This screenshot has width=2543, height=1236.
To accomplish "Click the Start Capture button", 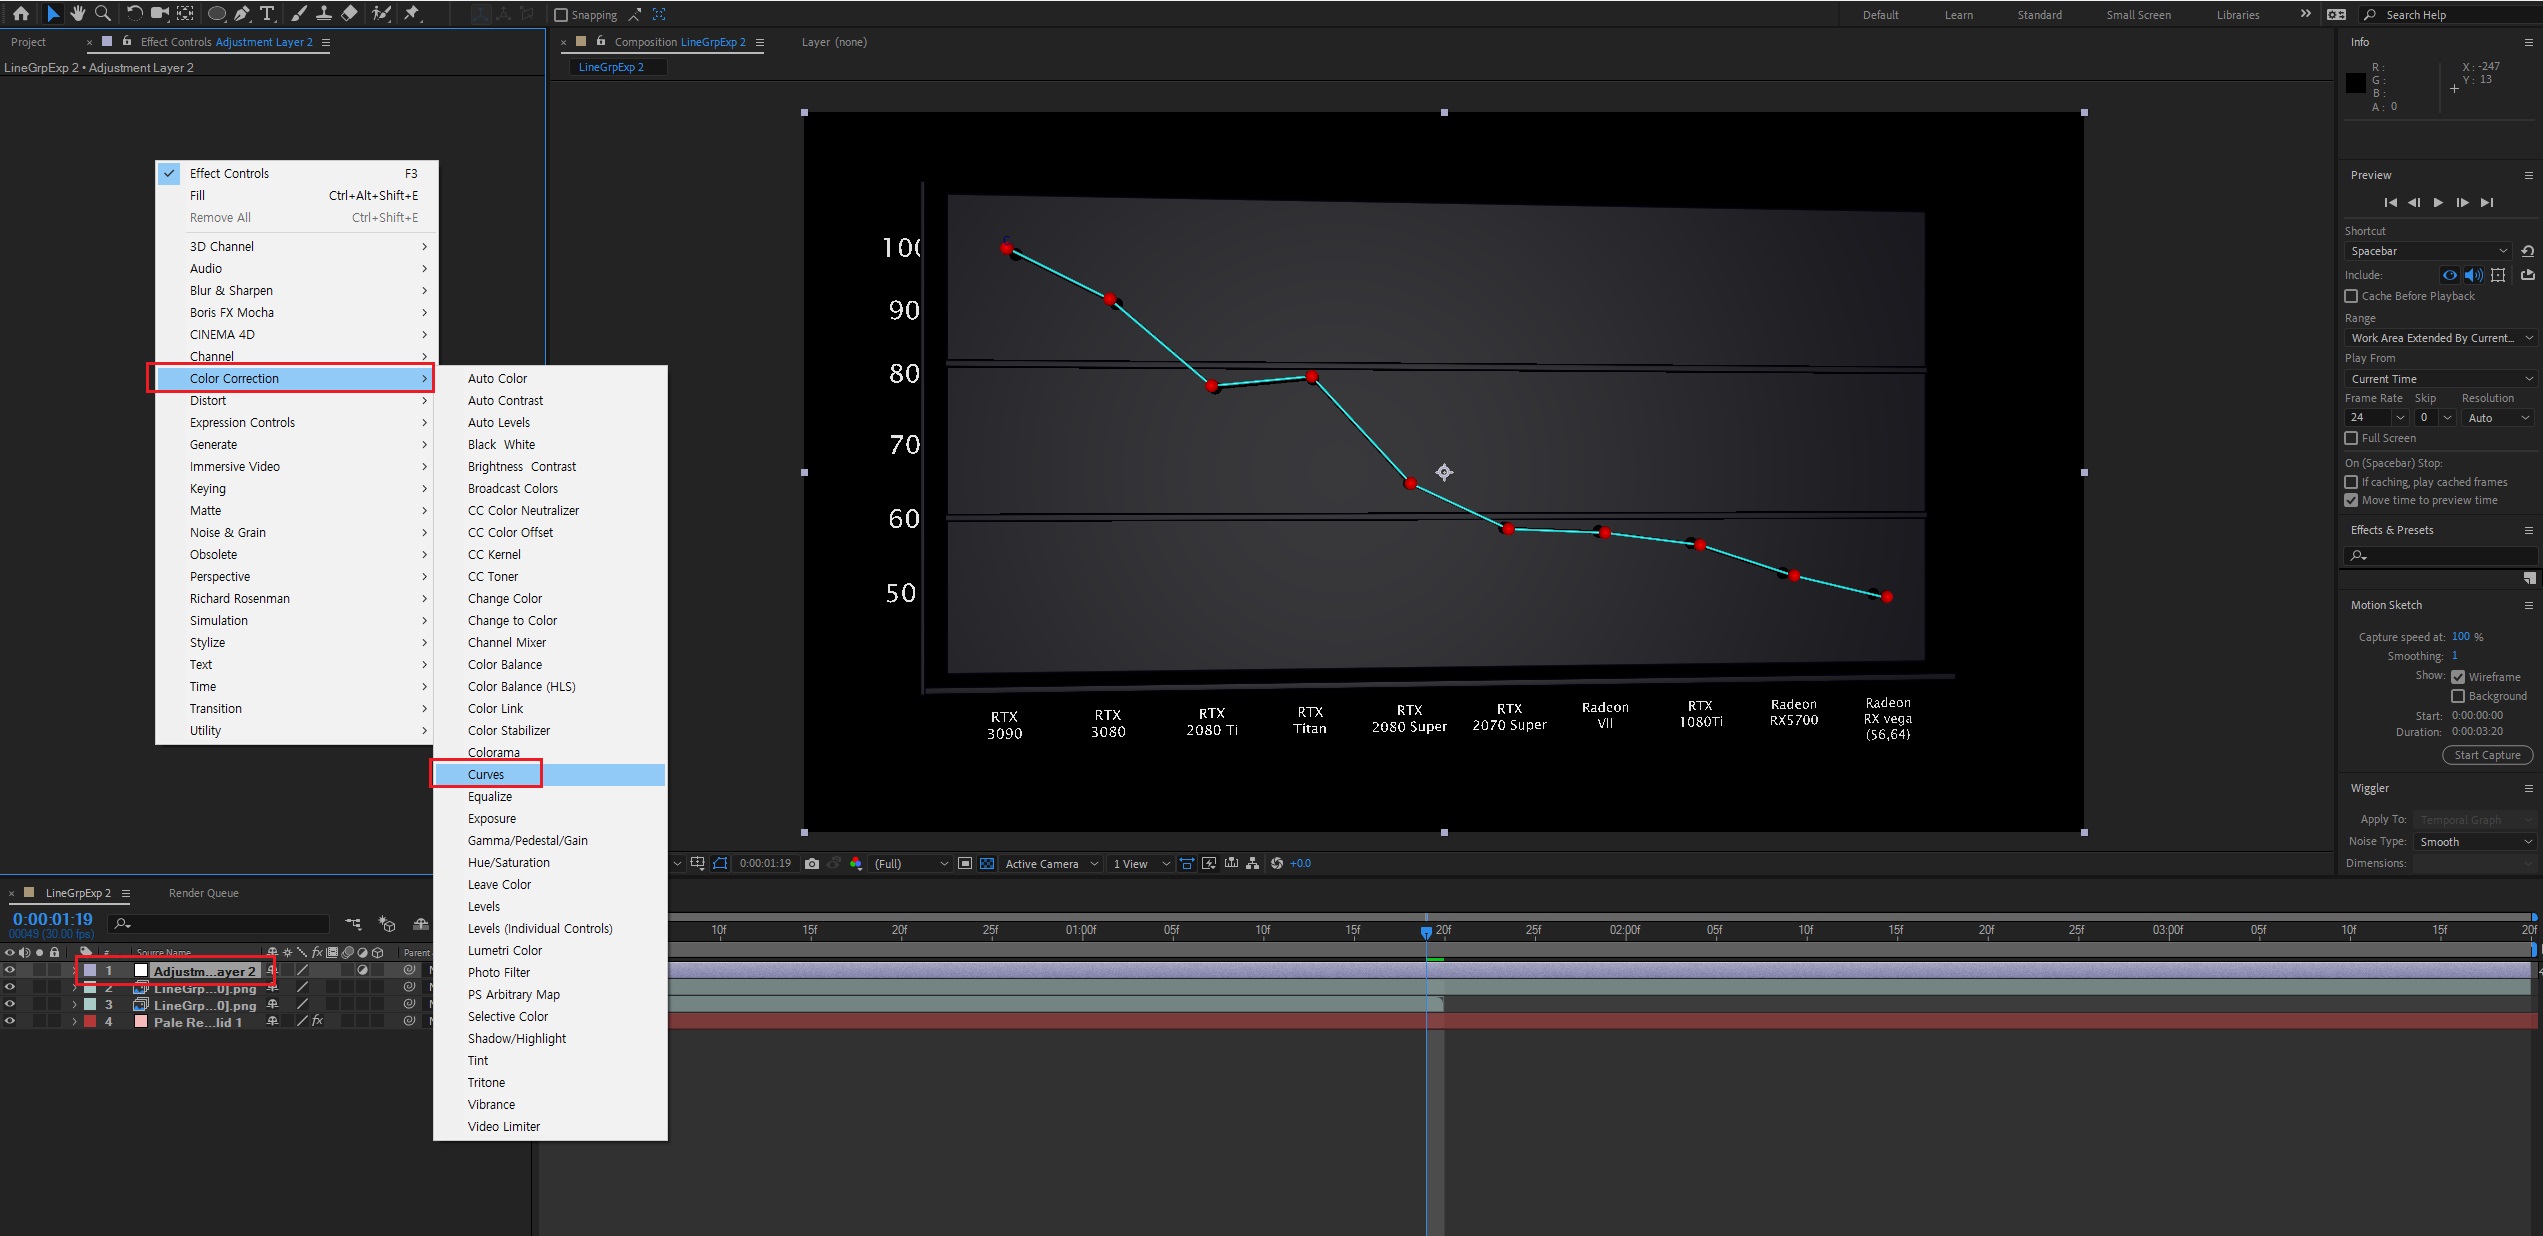I will 2486,755.
